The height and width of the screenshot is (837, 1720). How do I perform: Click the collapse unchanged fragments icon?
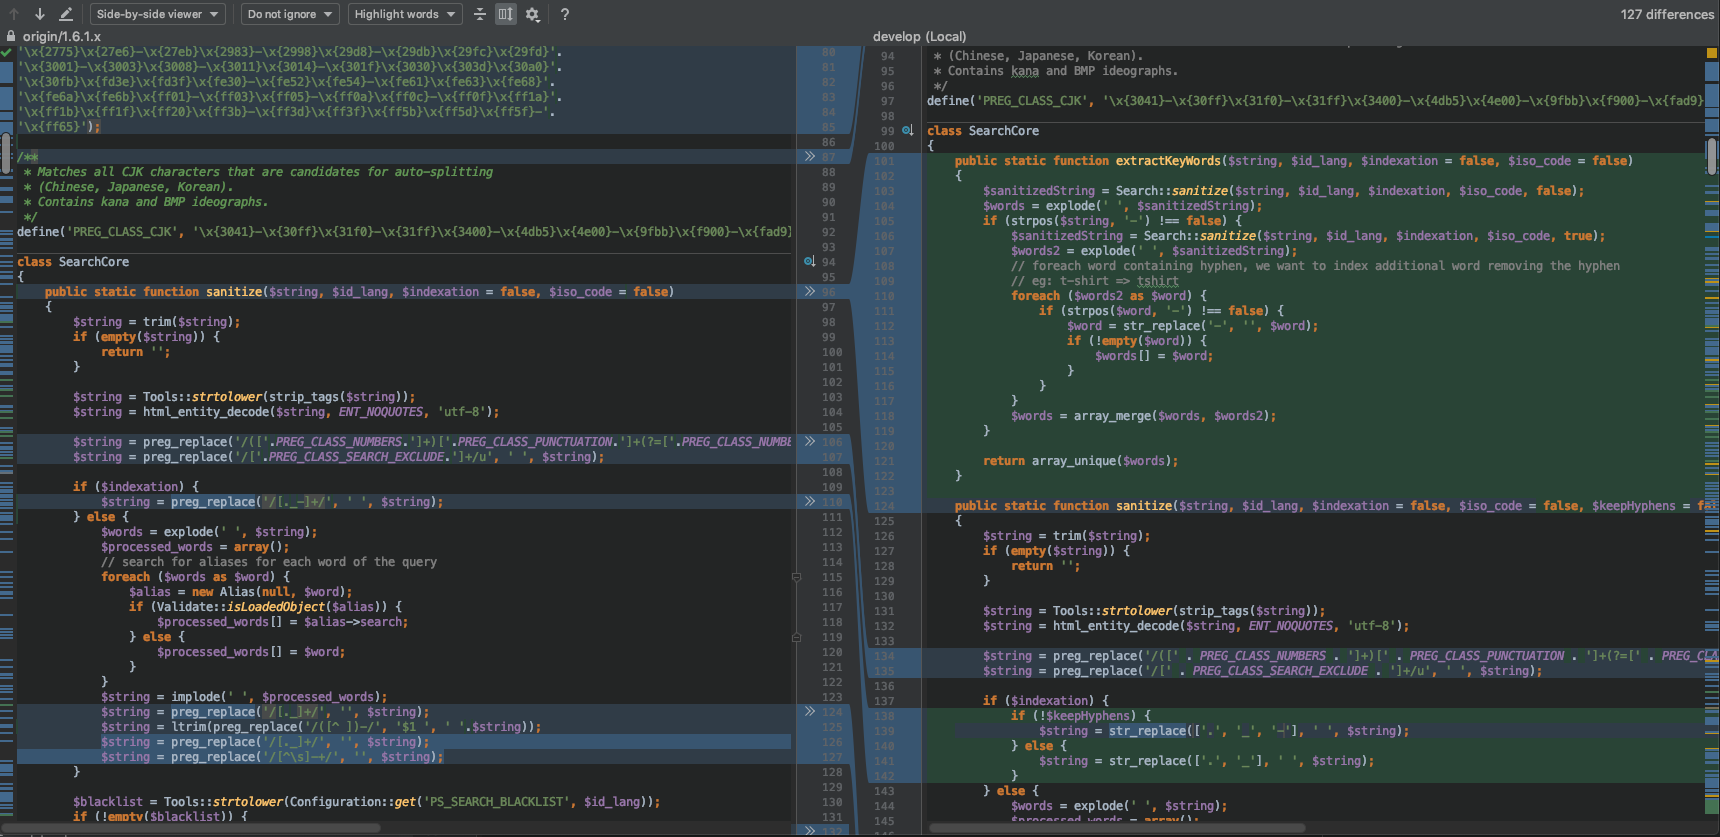(480, 14)
